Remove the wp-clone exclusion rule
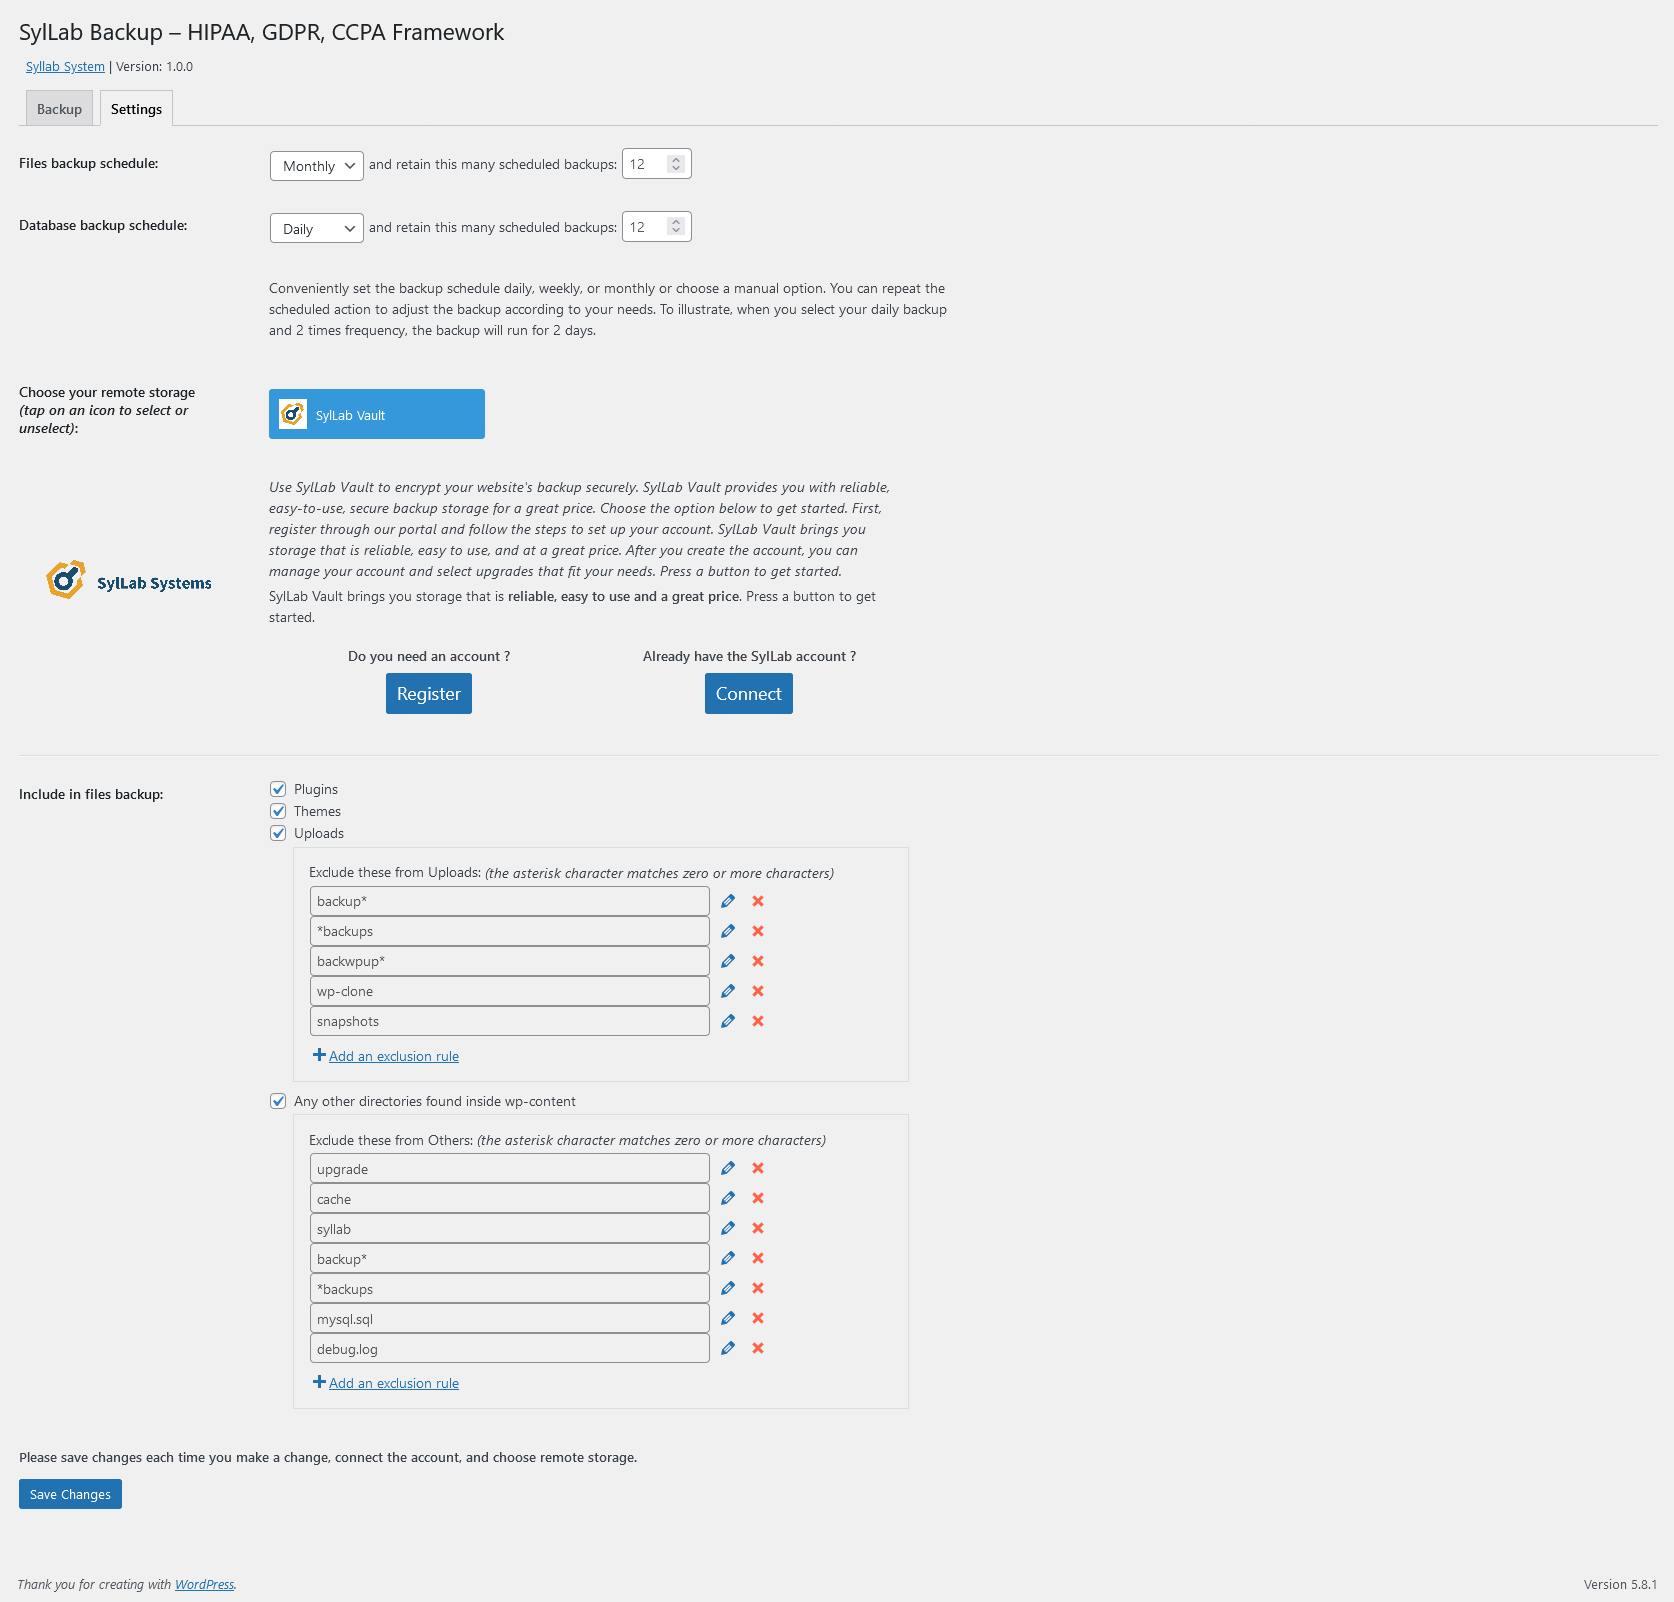Viewport: 1674px width, 1602px height. (x=758, y=991)
